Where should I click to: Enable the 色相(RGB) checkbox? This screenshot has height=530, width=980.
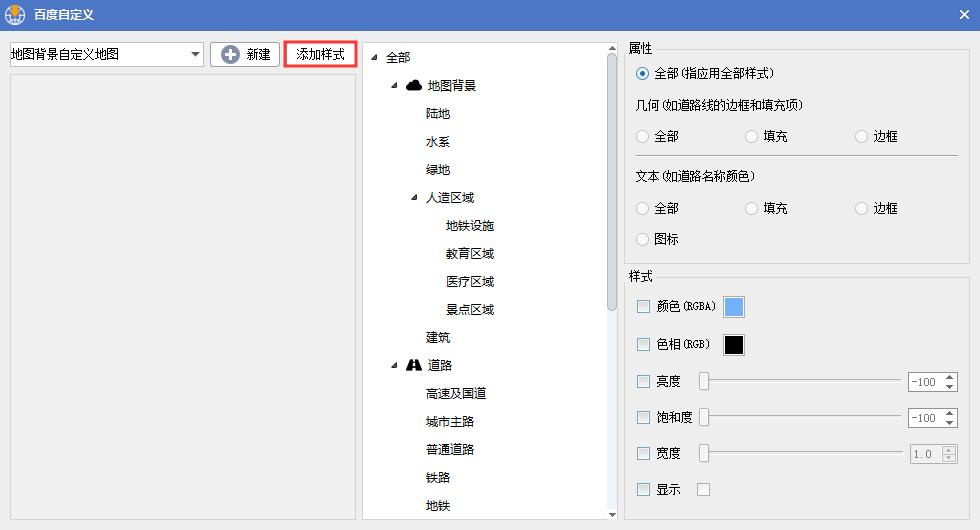[x=643, y=344]
